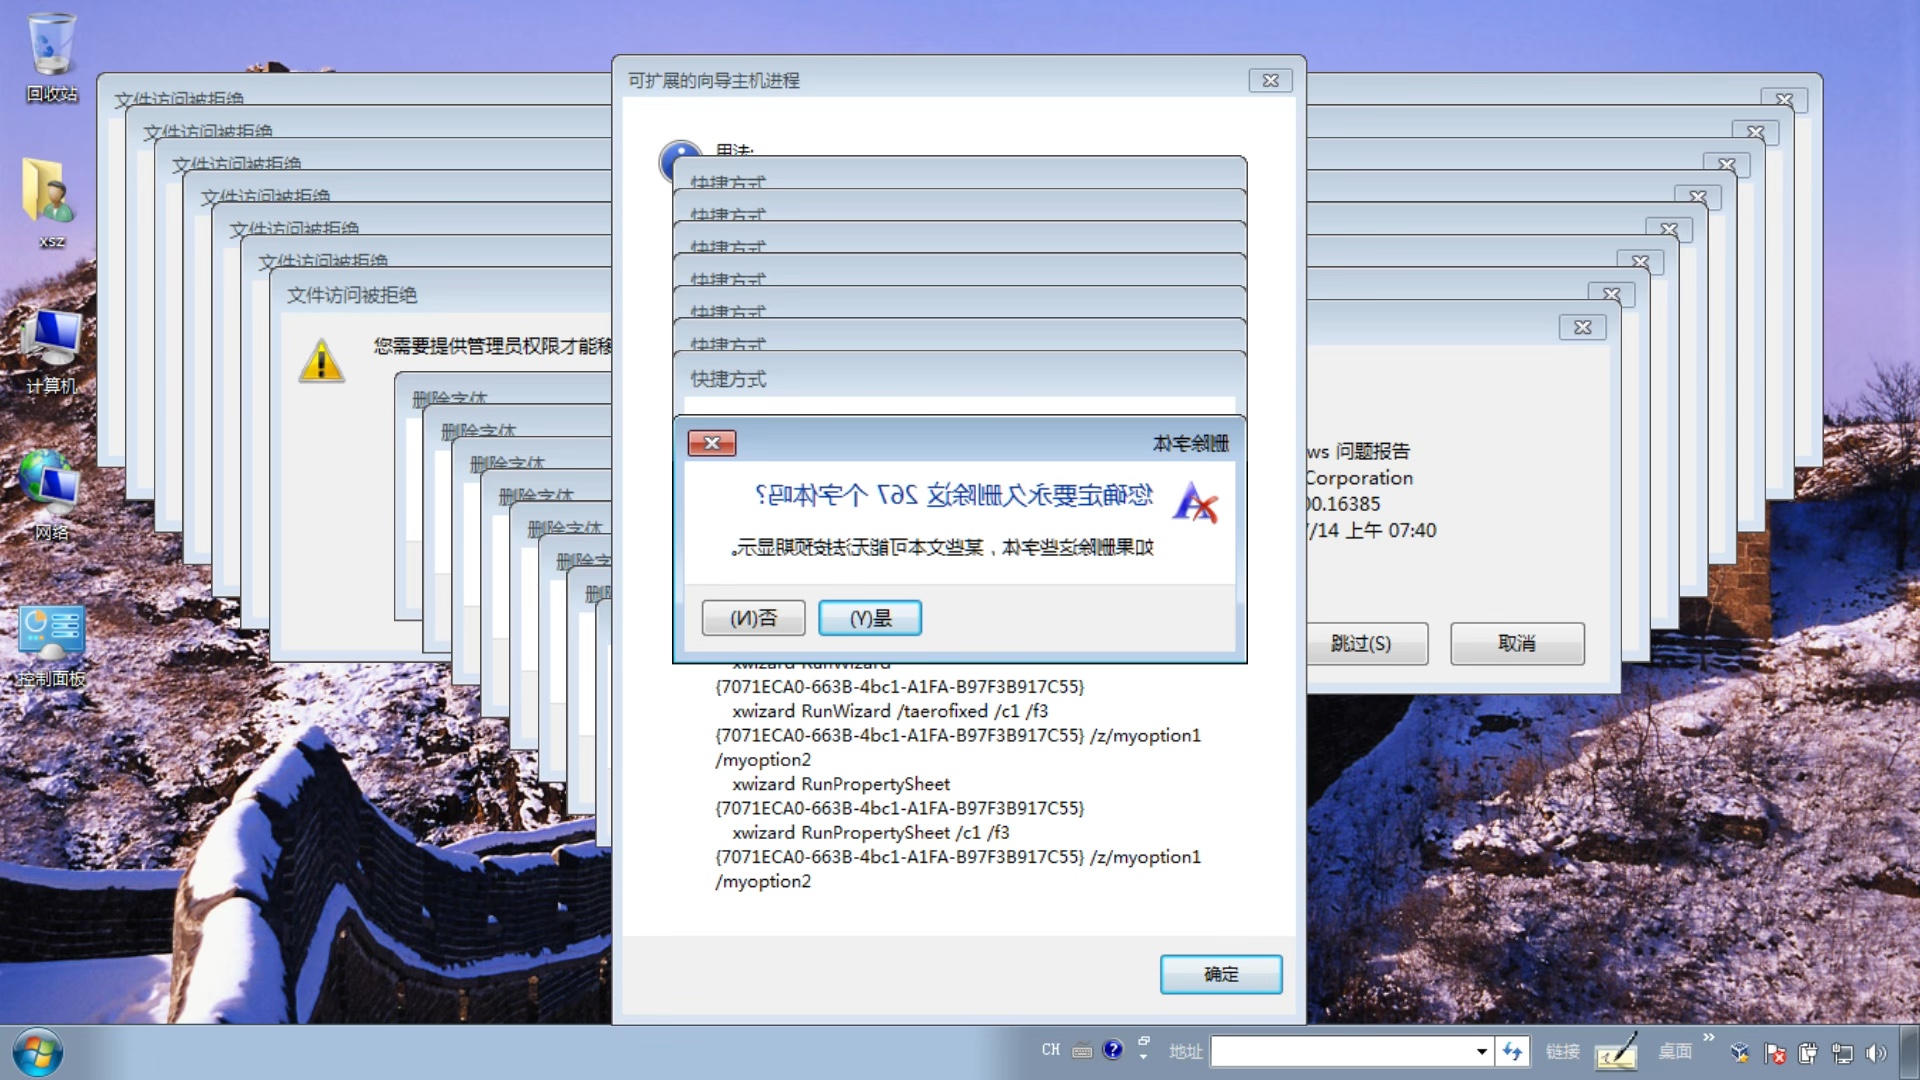Click the power plug tray icon
The height and width of the screenshot is (1080, 1920).
click(1808, 1052)
